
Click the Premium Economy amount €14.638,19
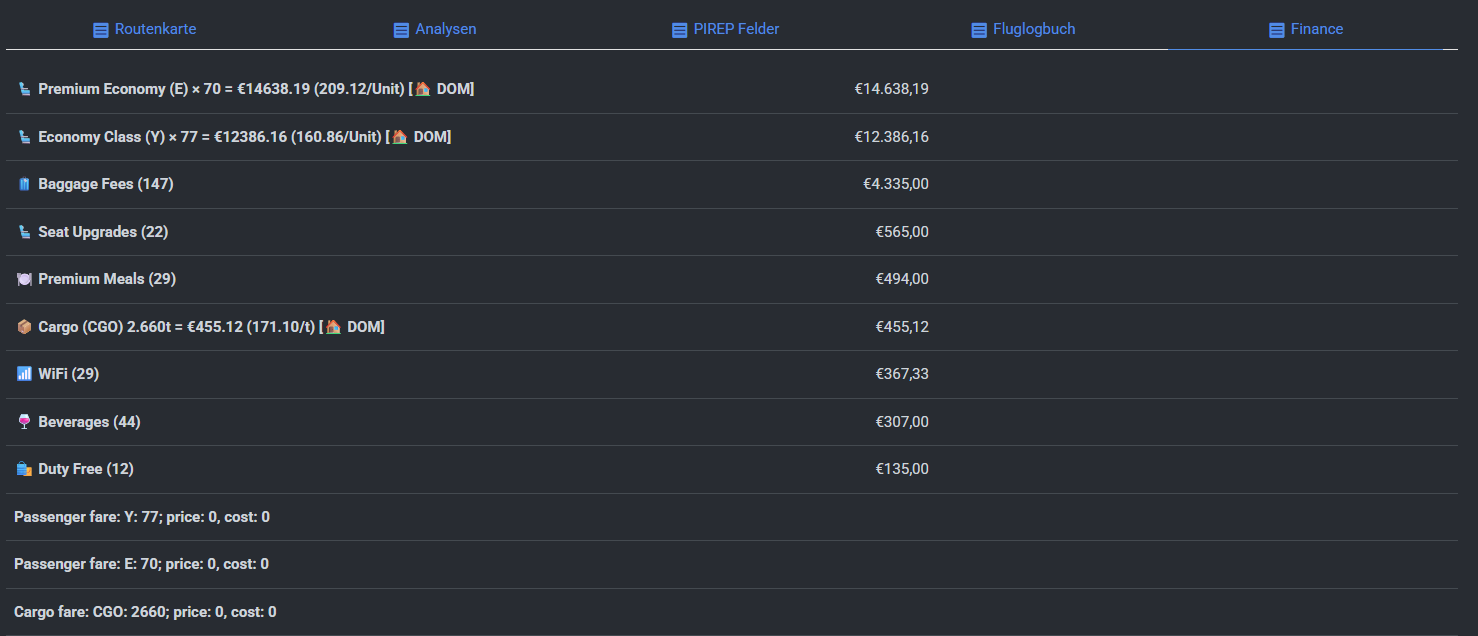coord(891,89)
